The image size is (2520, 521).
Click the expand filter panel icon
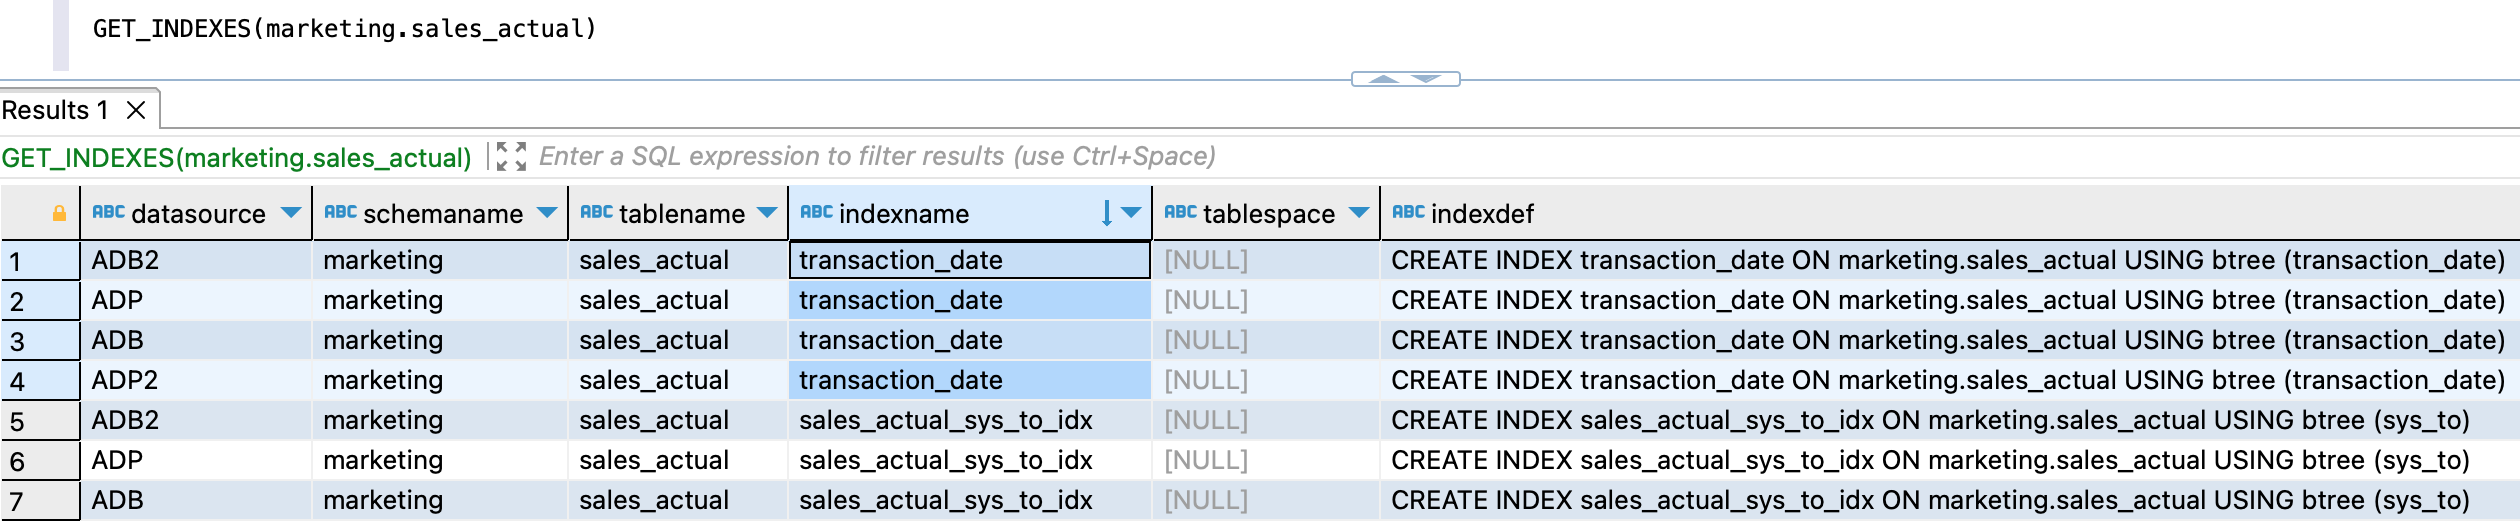[x=511, y=156]
